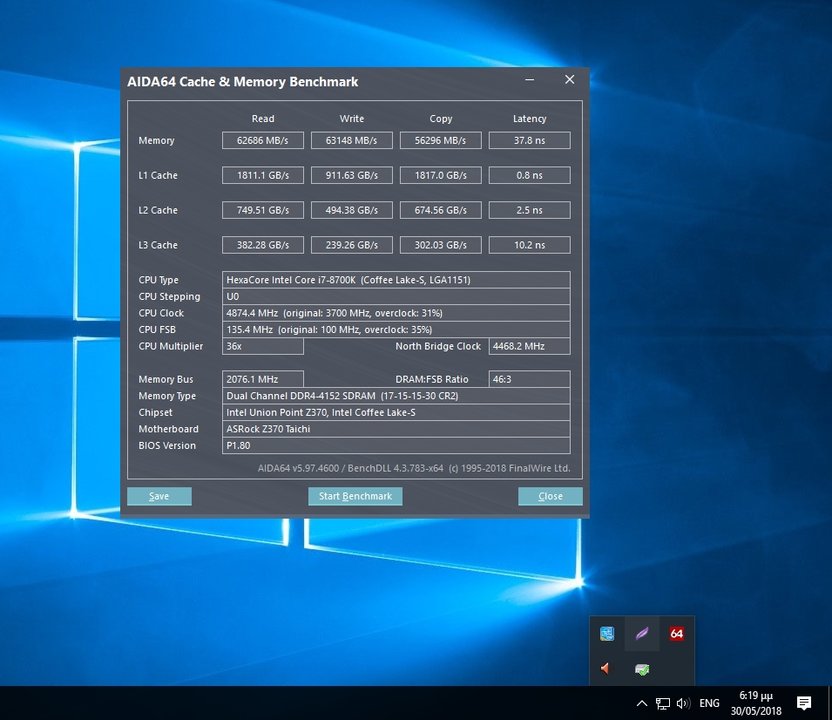Viewport: 832px width, 720px height.
Task: Click the Latency column header
Action: click(530, 119)
